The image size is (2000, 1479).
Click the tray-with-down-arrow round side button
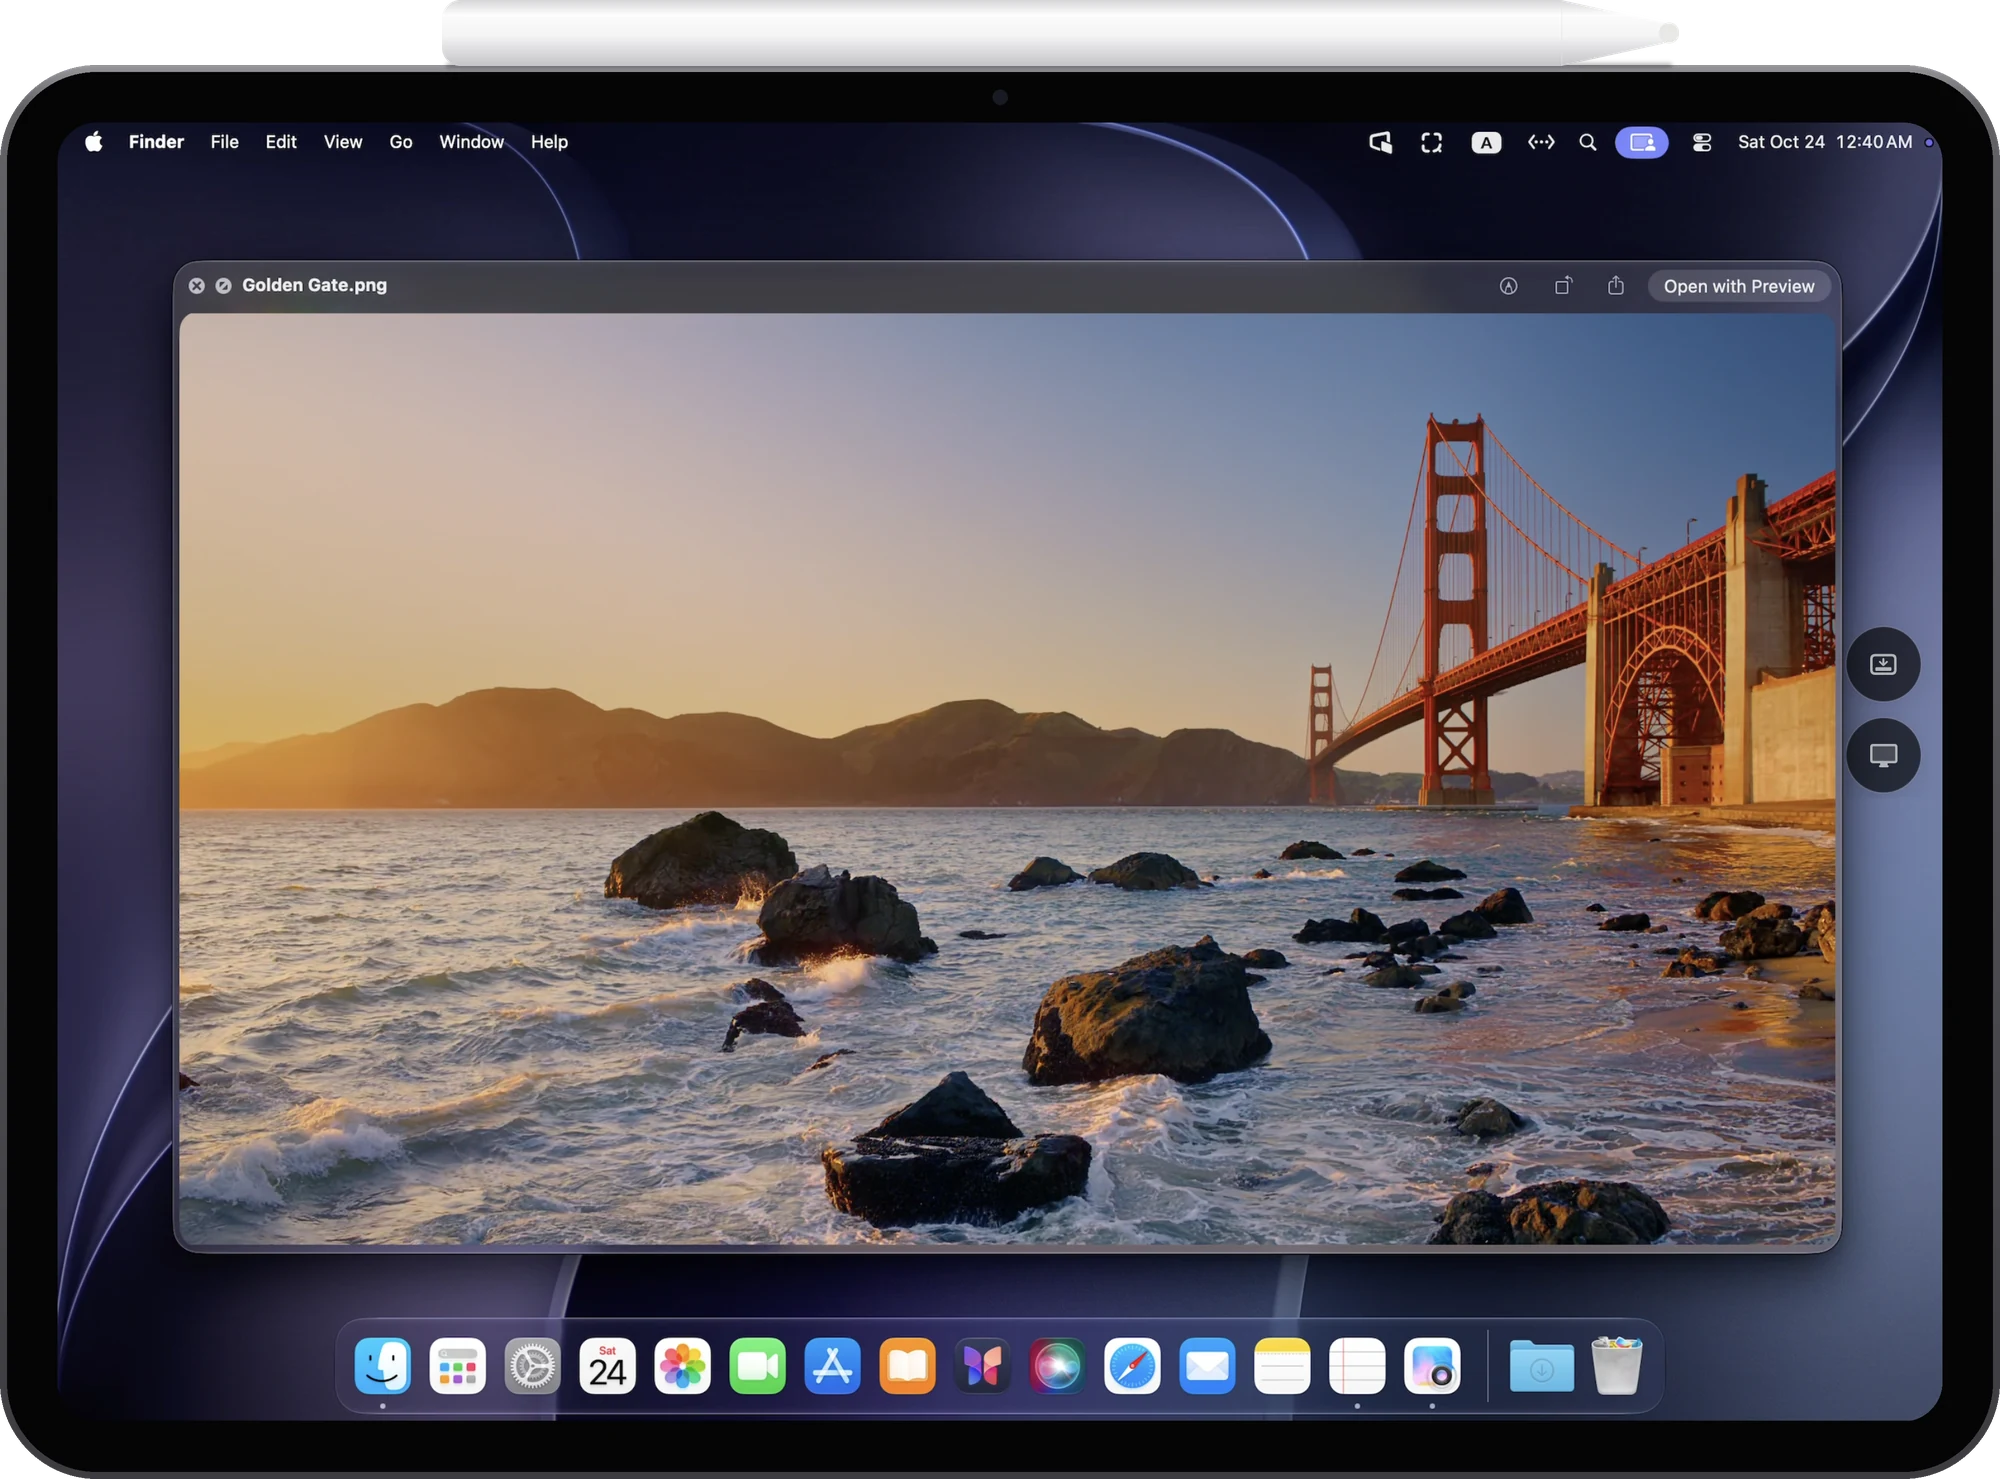pyautogui.click(x=1883, y=664)
